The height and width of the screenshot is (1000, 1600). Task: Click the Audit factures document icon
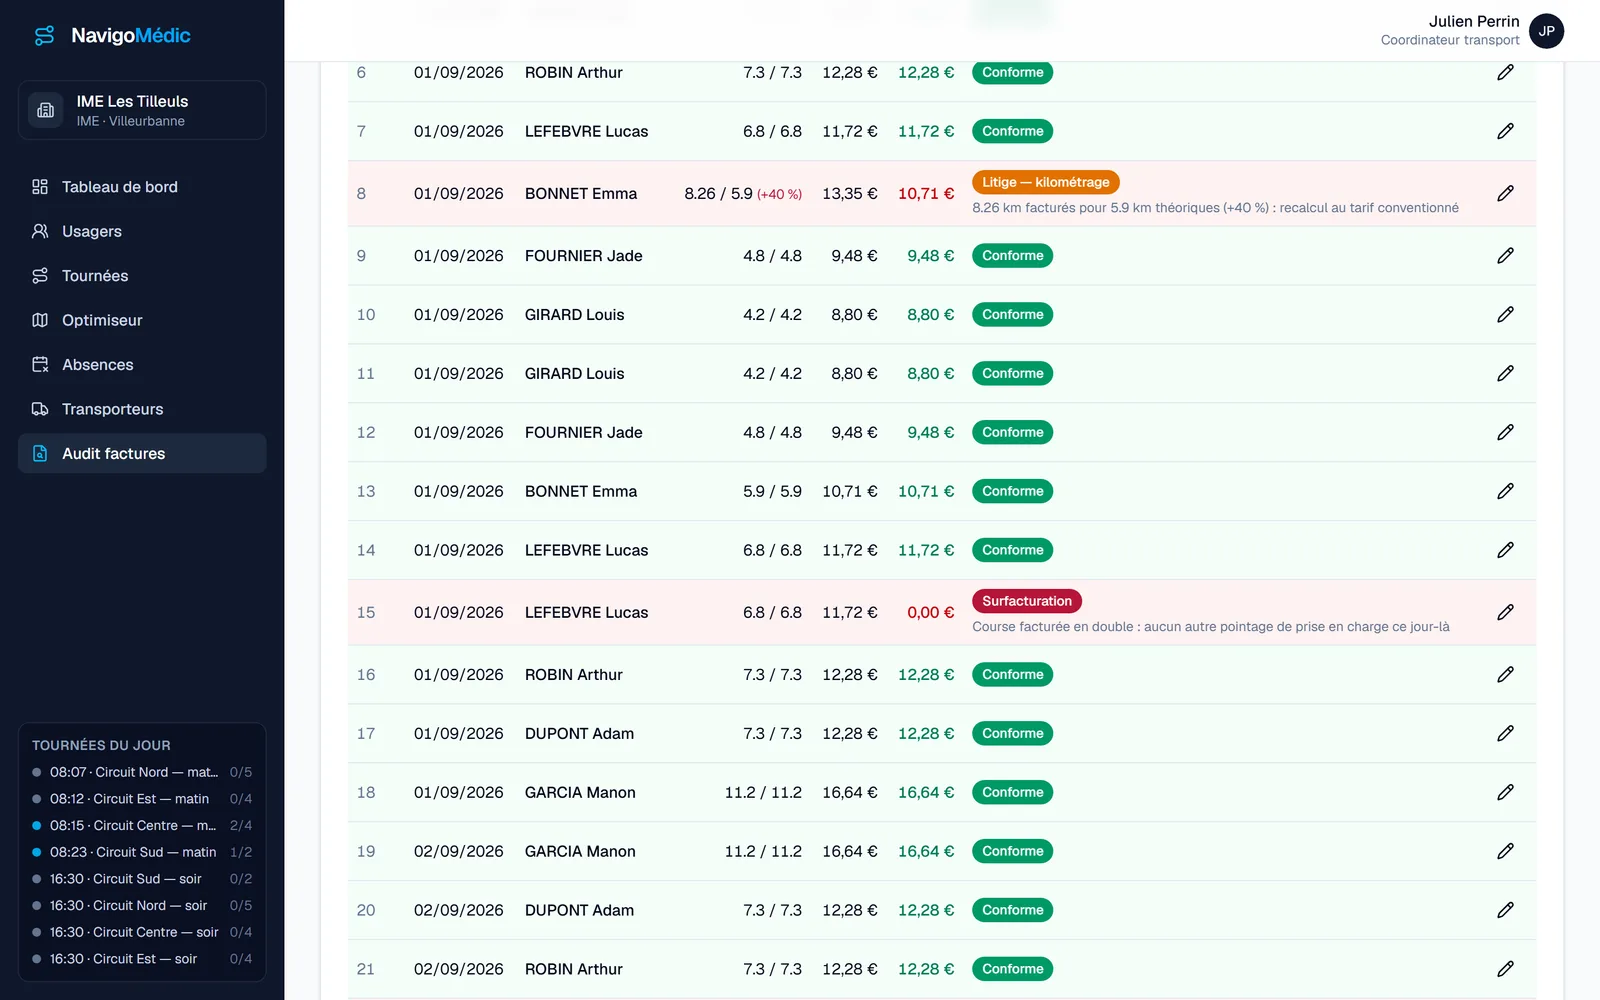40,453
